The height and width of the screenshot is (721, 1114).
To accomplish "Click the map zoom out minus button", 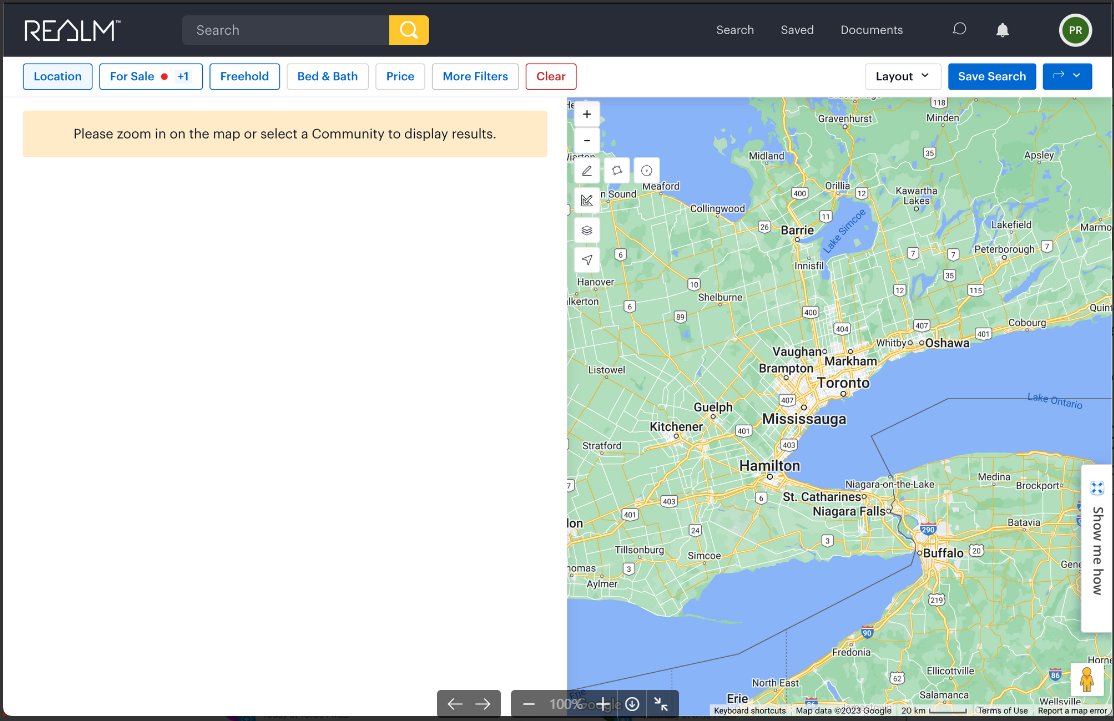I will tap(587, 141).
